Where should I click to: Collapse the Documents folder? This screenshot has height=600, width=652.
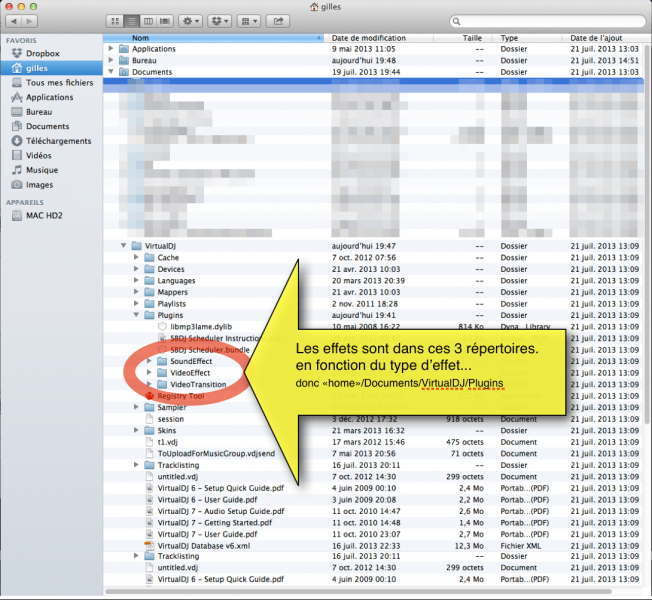point(111,72)
